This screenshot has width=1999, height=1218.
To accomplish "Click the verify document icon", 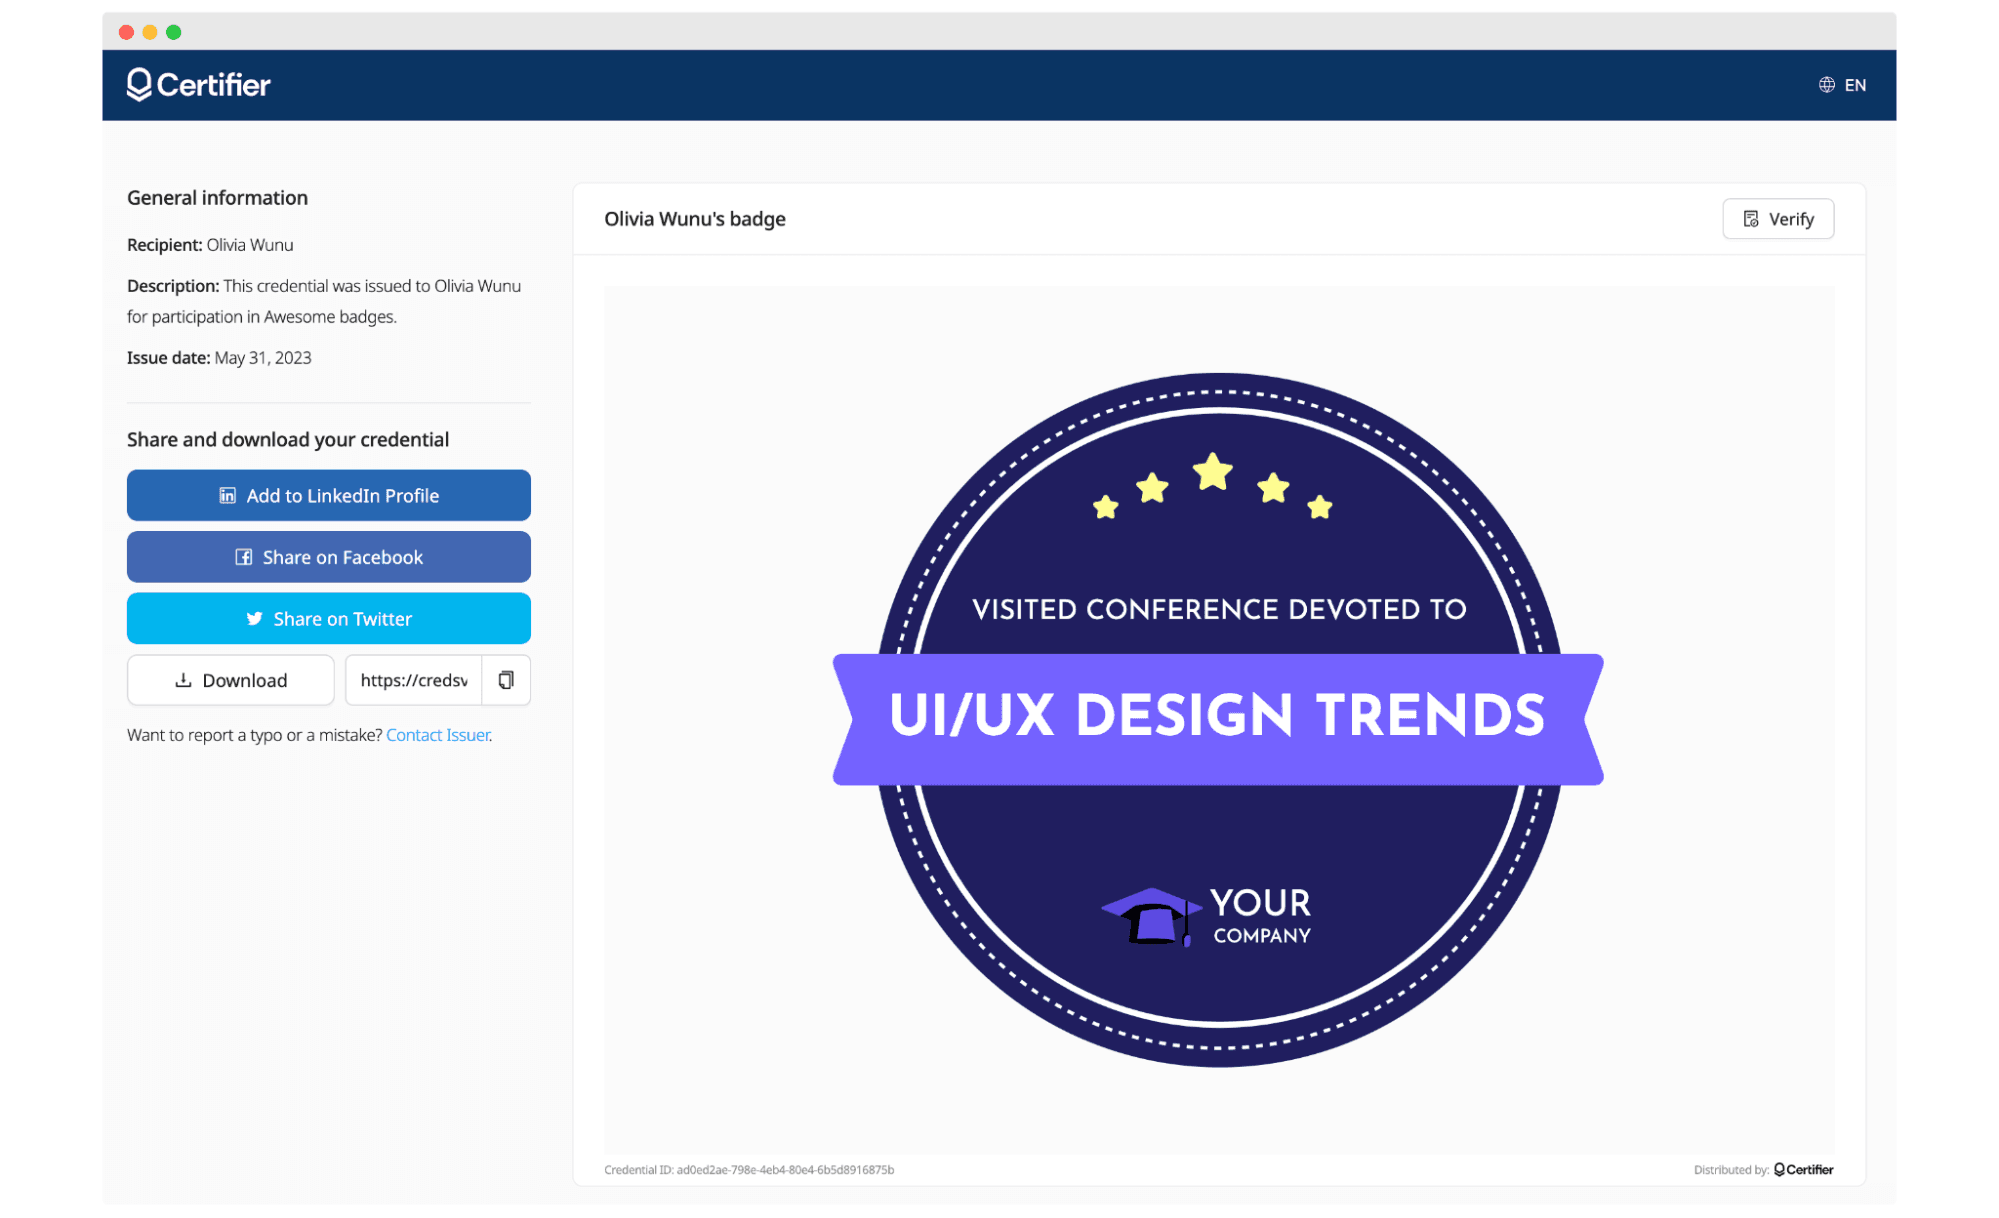I will pyautogui.click(x=1750, y=219).
